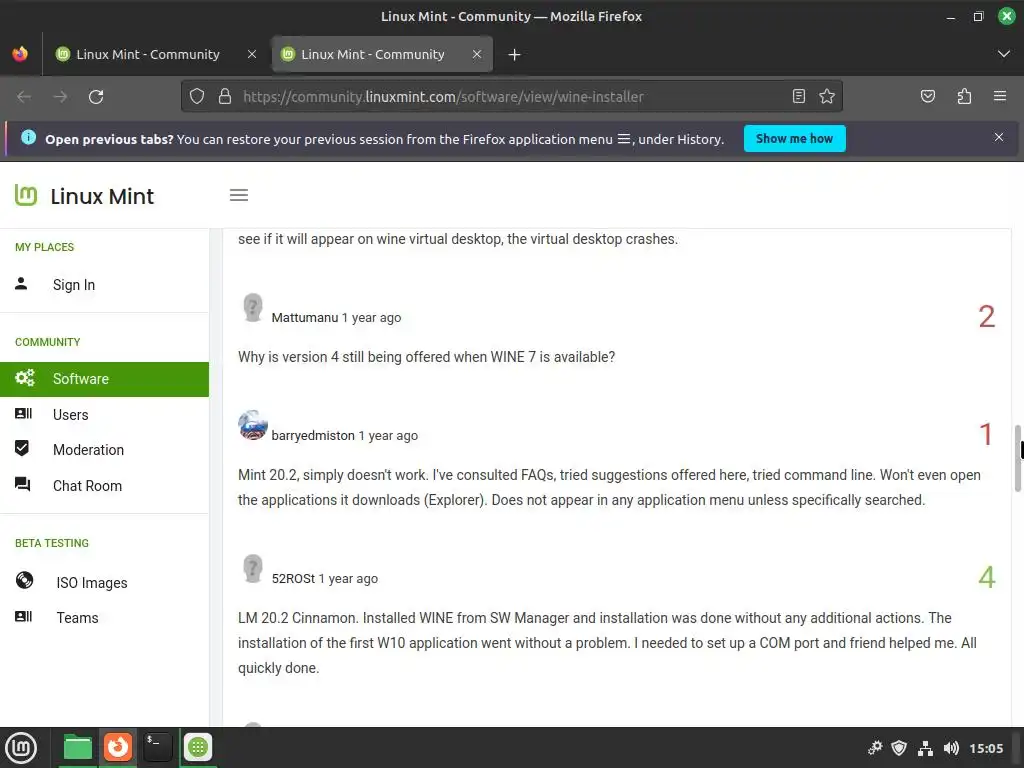1024x768 pixels.
Task: Click the update shield tray icon
Action: tap(899, 748)
